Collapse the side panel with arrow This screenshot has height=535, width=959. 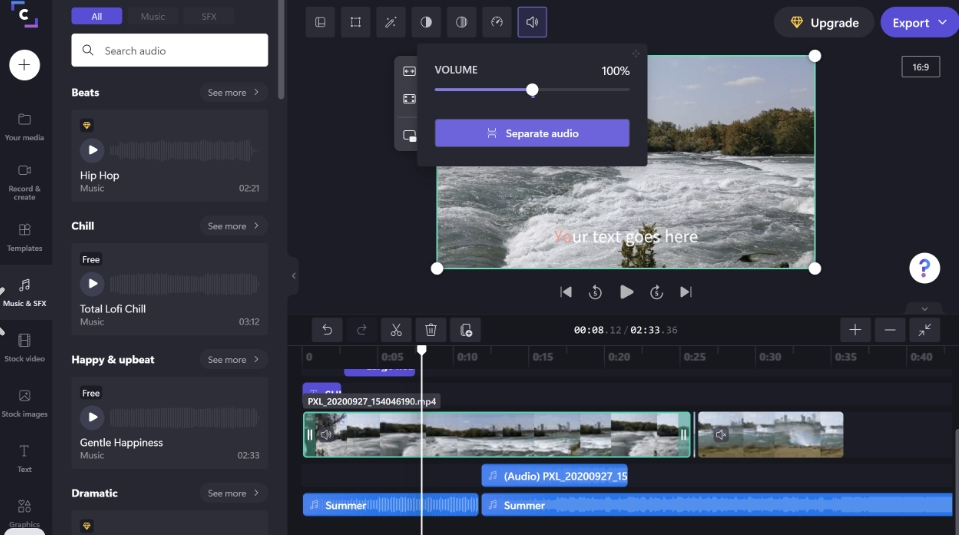click(x=294, y=276)
